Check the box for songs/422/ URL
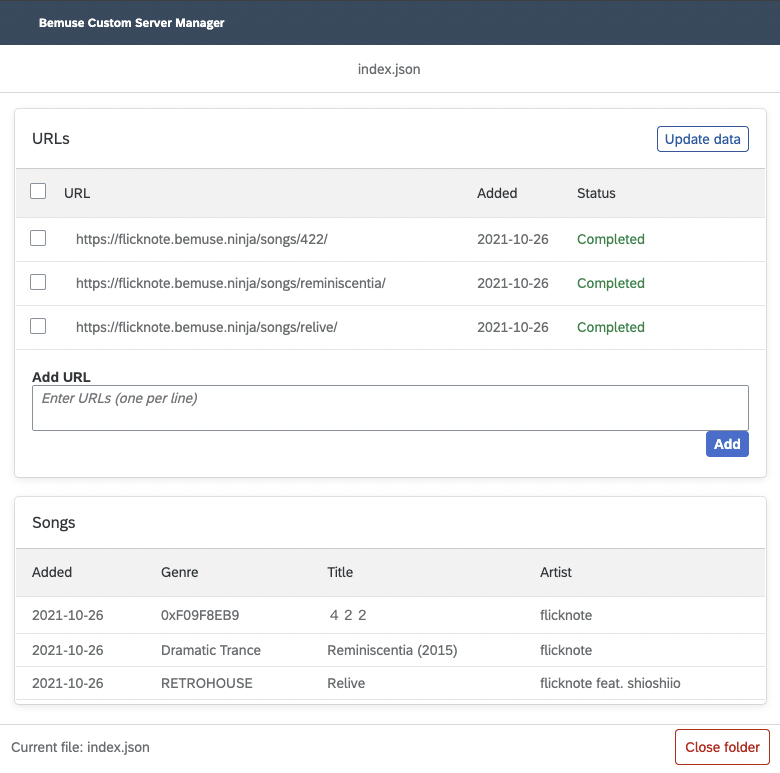780x773 pixels. coord(38,239)
